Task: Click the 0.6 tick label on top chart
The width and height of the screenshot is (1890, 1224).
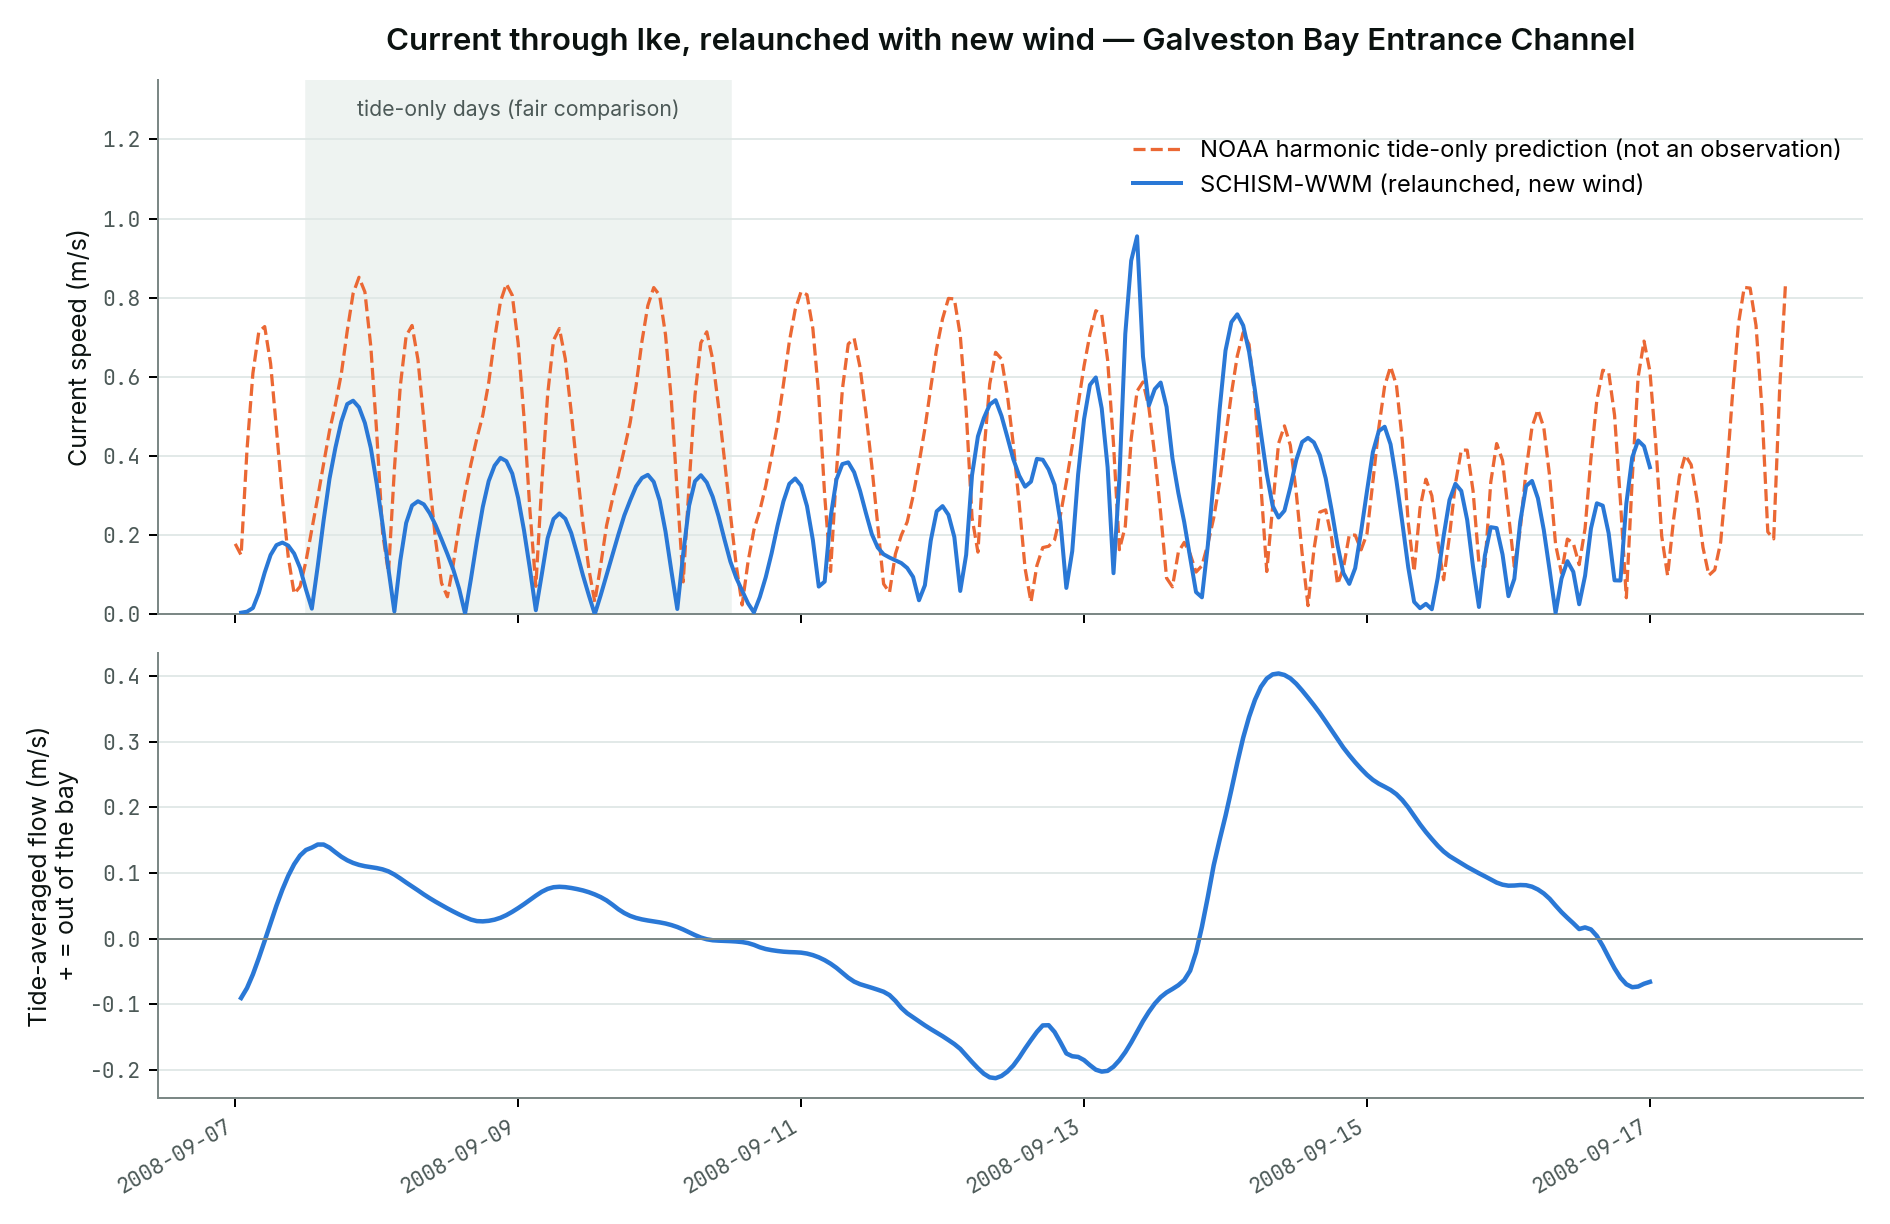Action: [x=122, y=377]
